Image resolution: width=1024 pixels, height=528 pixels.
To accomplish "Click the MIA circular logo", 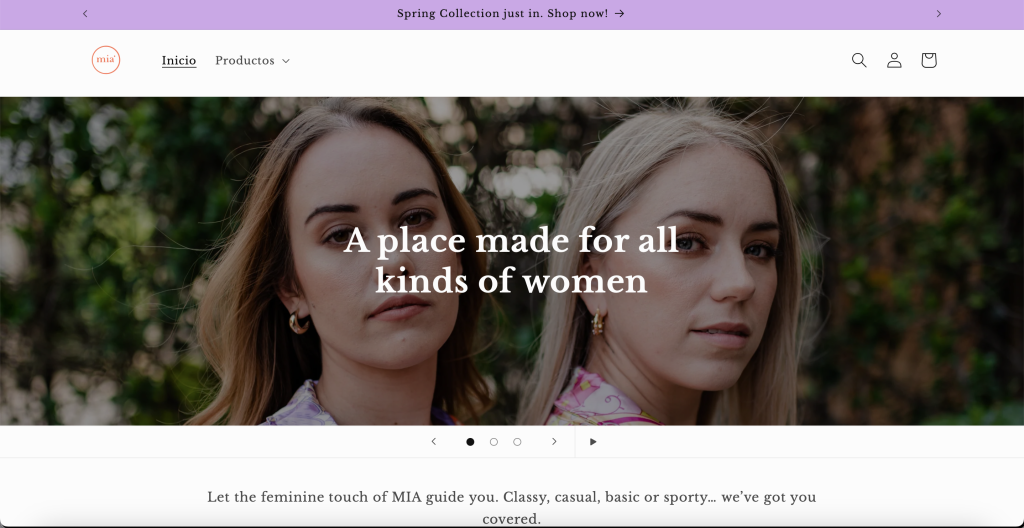I will coord(106,60).
